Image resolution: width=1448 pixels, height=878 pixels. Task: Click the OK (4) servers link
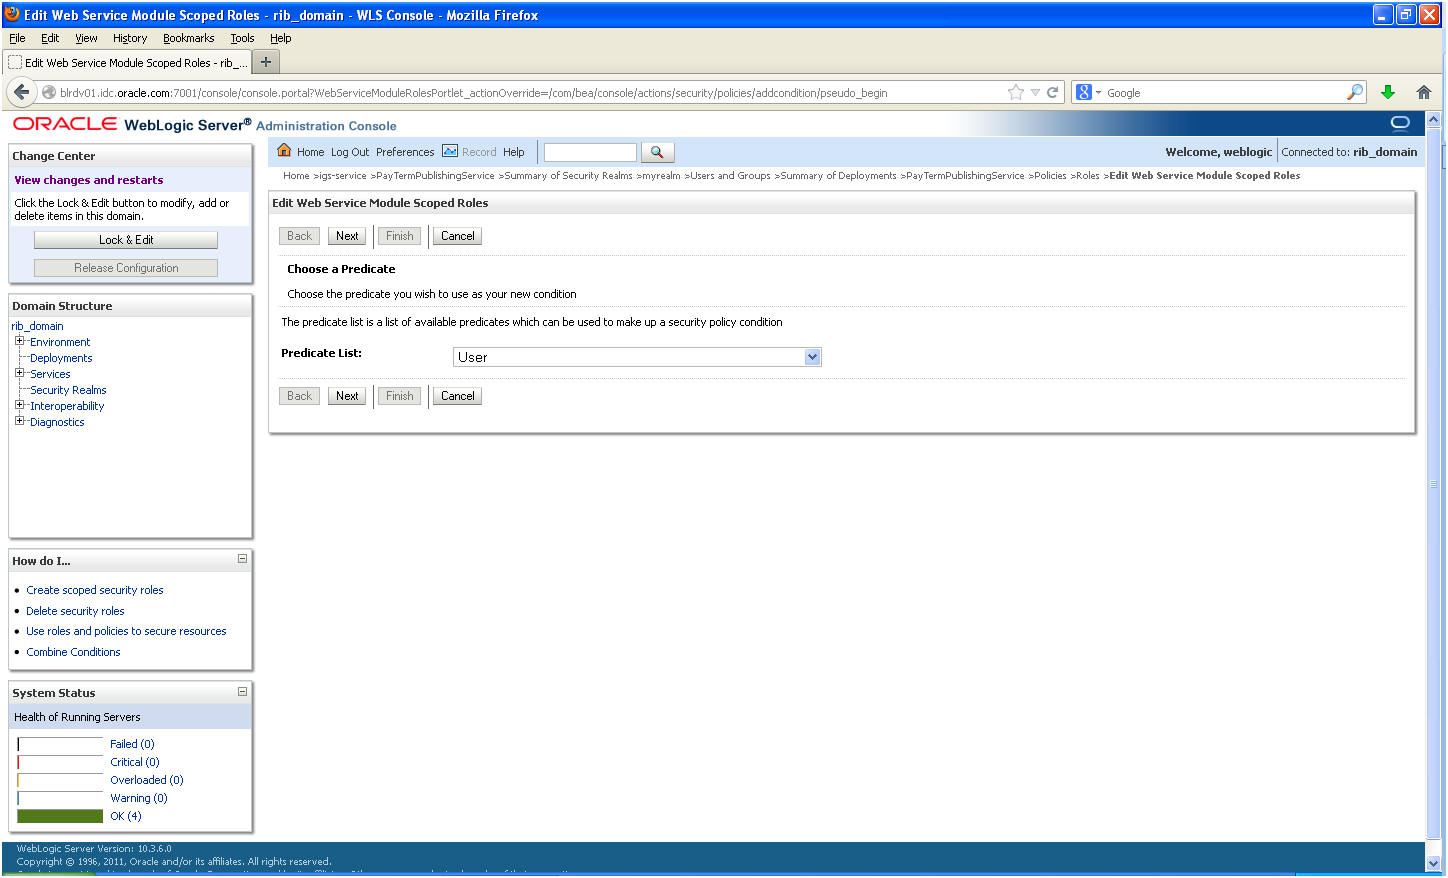point(126,816)
